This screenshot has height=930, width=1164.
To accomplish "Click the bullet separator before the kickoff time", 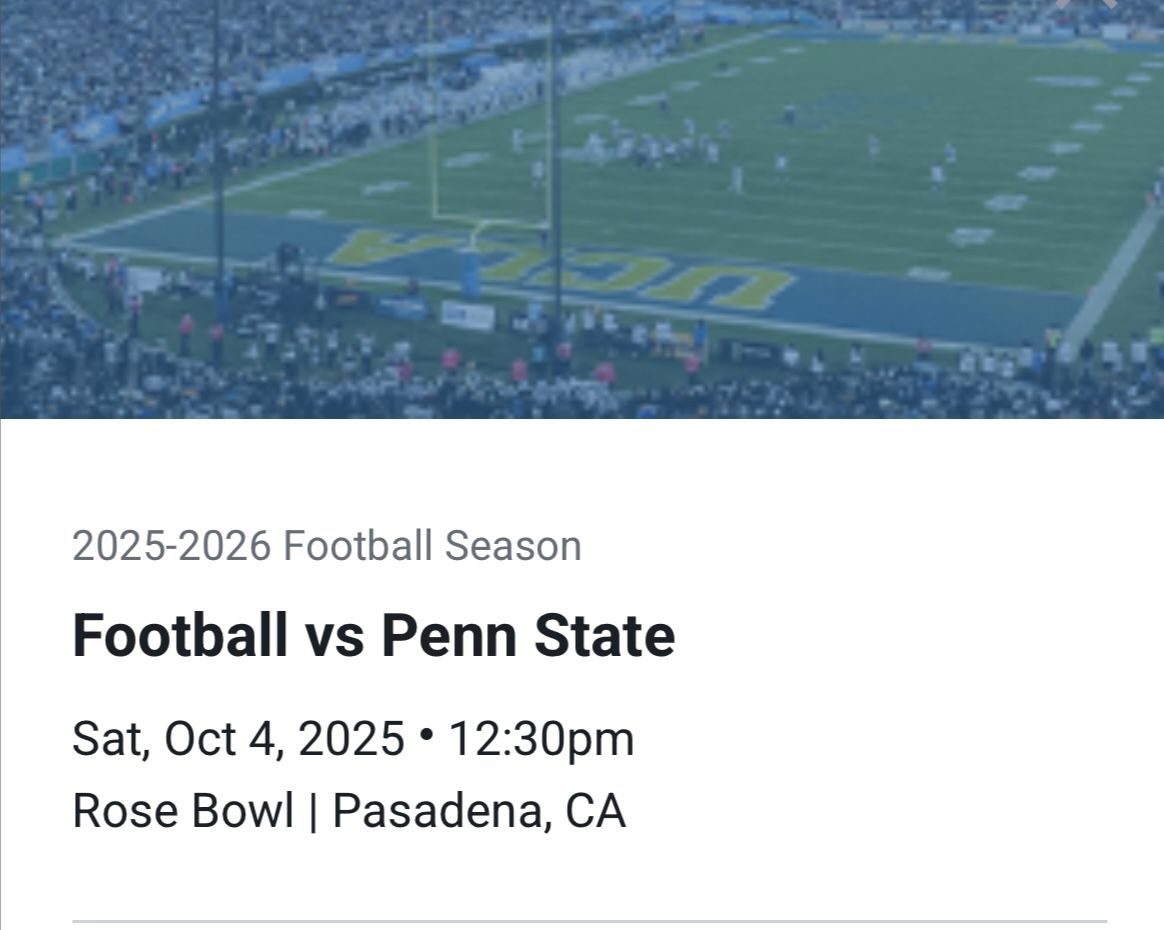I will (x=427, y=736).
